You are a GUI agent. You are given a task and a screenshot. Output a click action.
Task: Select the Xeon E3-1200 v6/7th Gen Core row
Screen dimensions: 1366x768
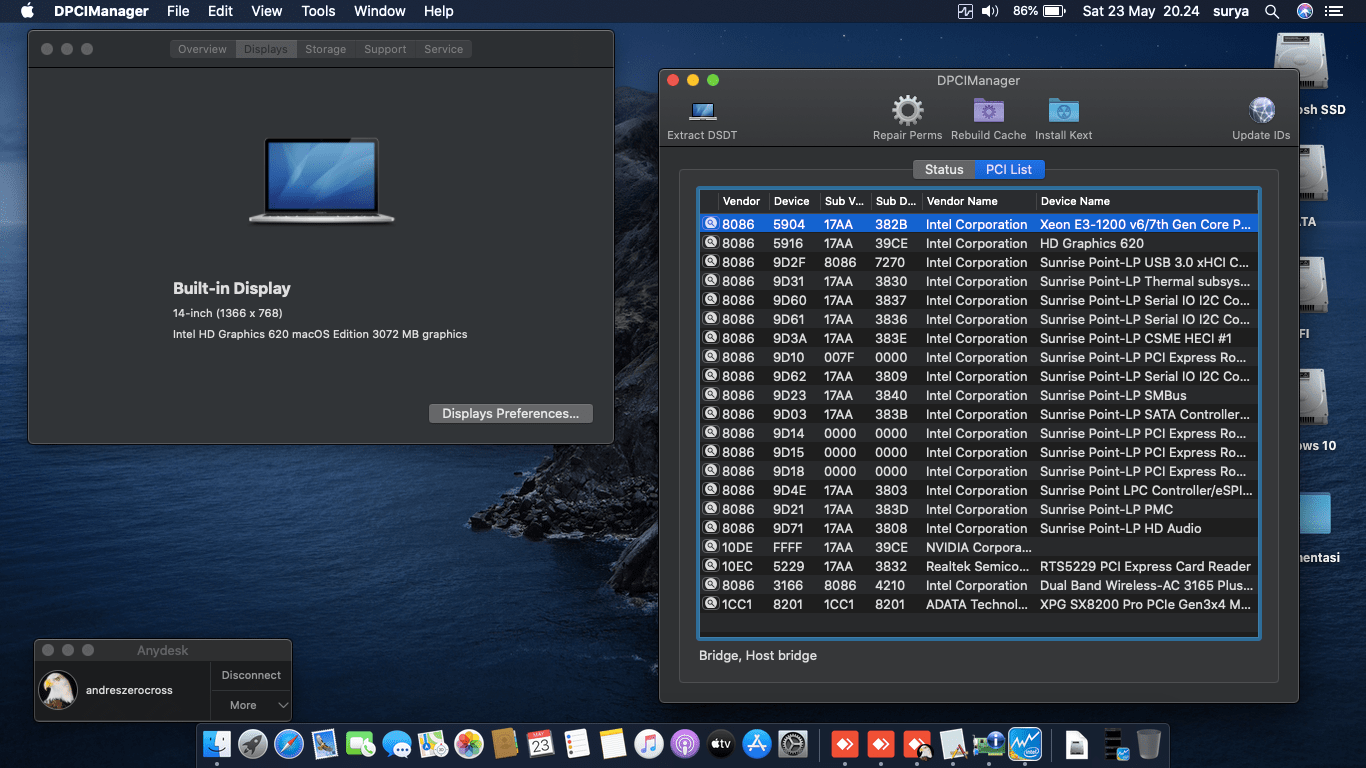978,224
